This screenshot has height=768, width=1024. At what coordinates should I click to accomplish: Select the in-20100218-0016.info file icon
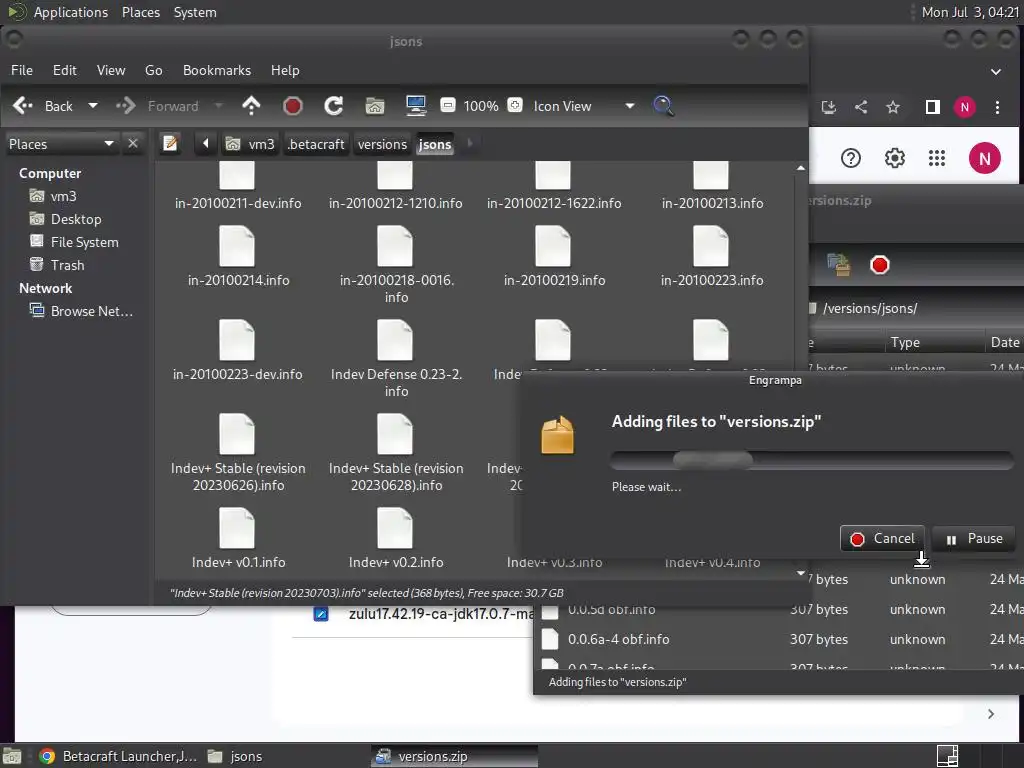pos(395,246)
